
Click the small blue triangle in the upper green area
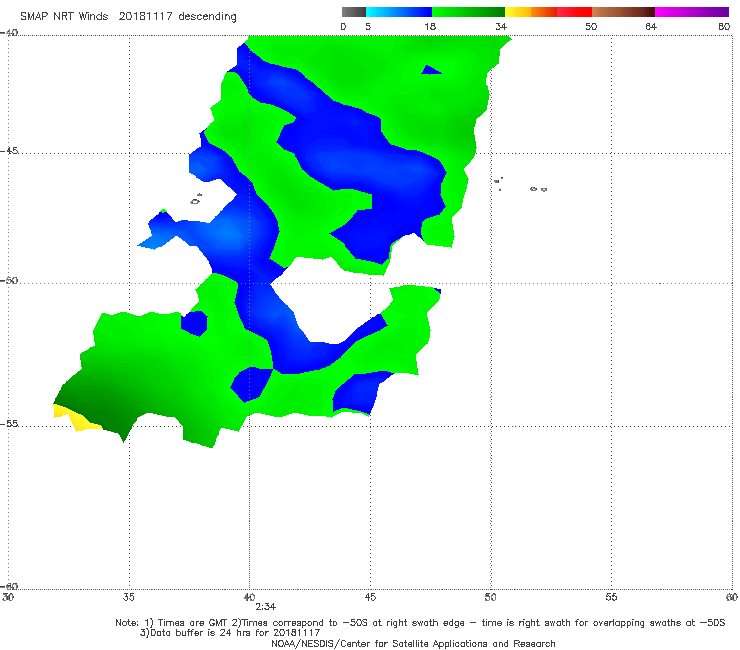[x=431, y=70]
